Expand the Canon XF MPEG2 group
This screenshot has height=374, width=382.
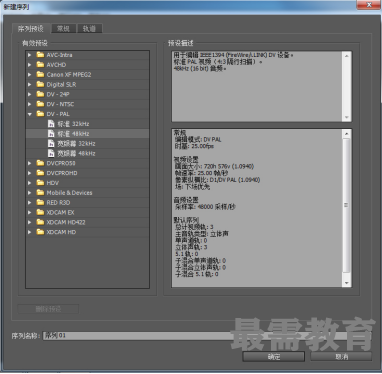30,74
